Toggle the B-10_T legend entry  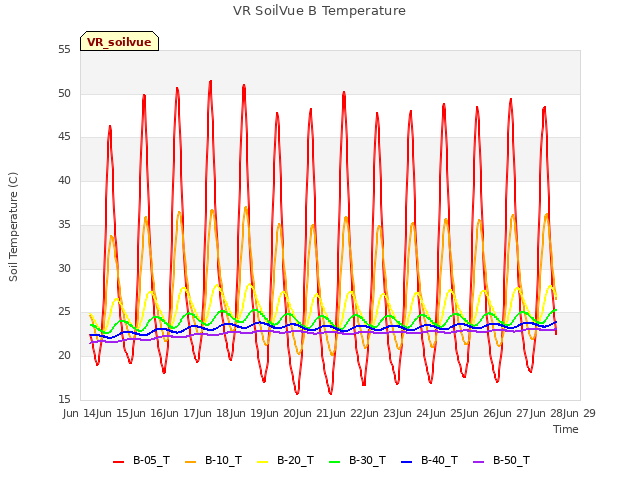pos(213,461)
